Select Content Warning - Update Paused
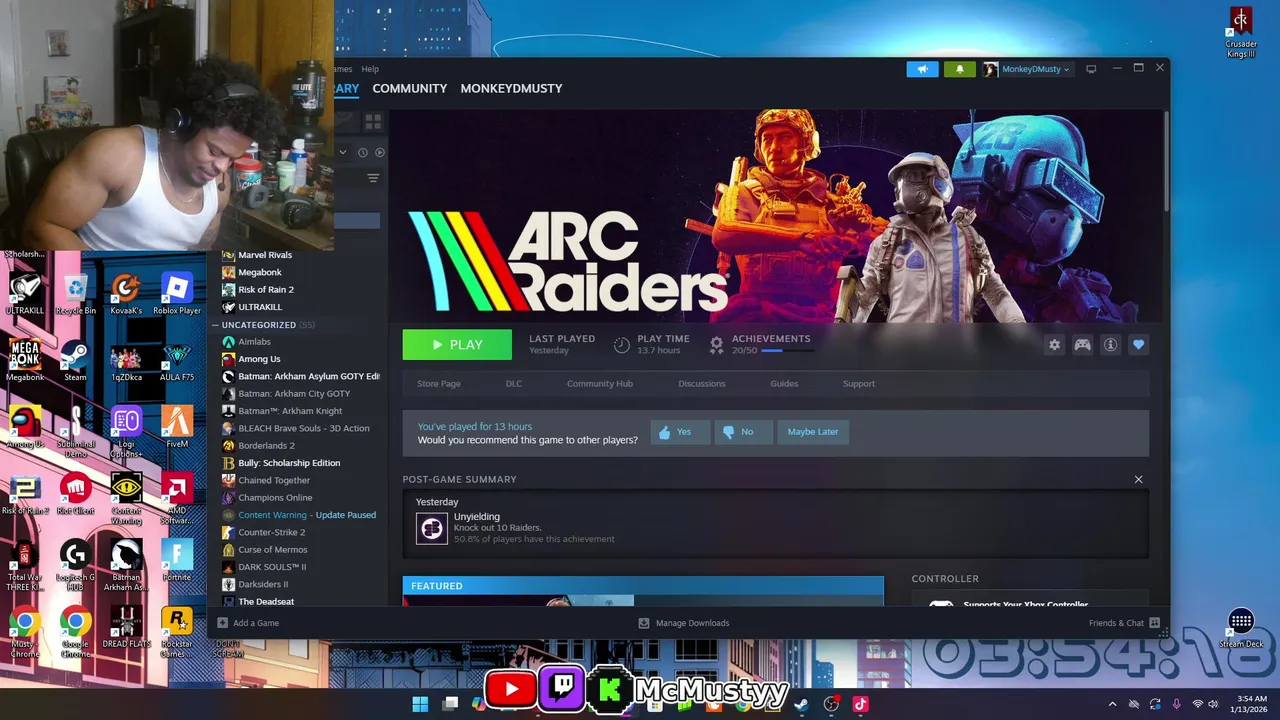 click(307, 515)
